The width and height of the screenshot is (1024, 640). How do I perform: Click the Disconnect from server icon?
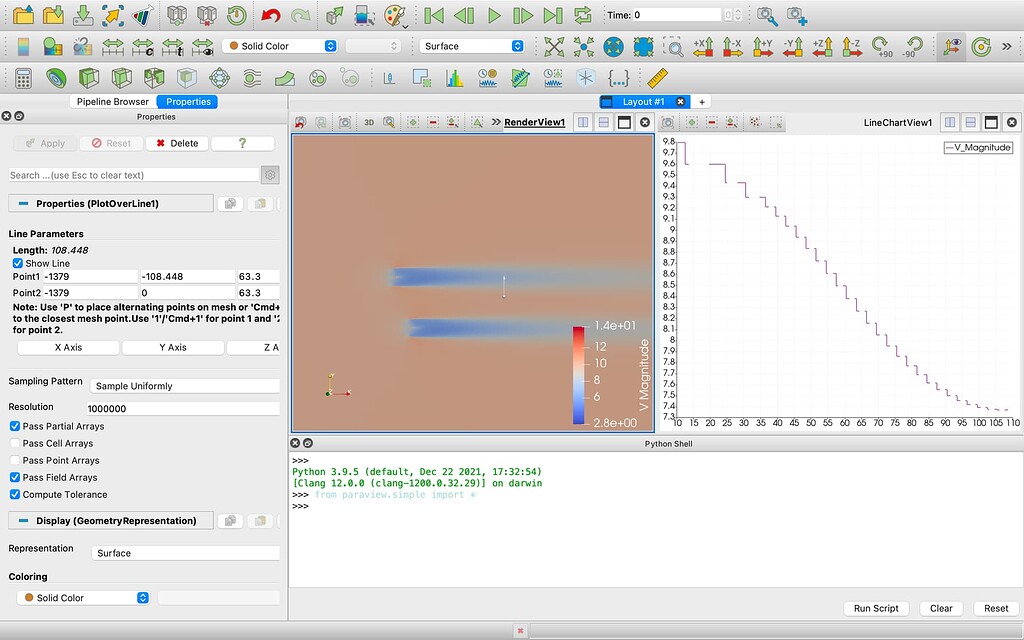click(x=206, y=14)
